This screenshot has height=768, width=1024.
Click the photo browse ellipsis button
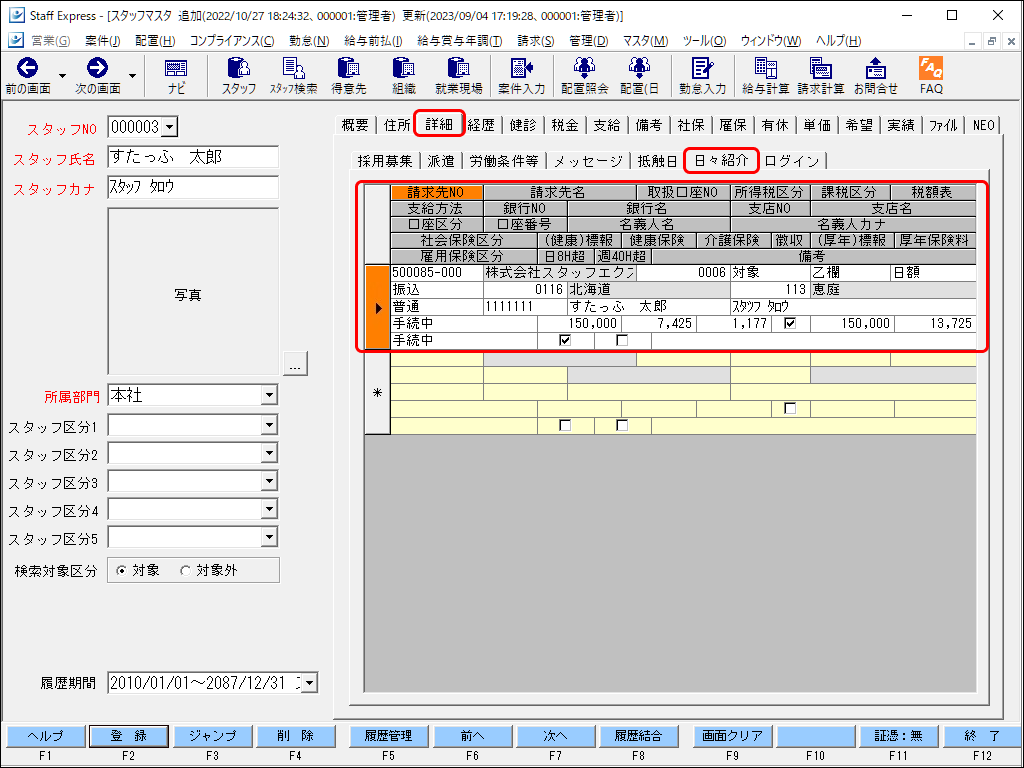tap(294, 366)
